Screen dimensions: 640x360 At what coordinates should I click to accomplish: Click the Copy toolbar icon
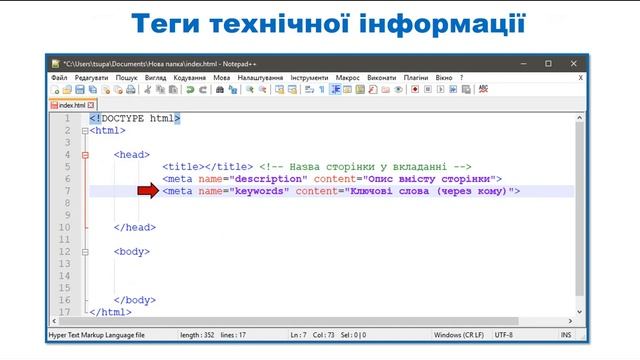[160, 89]
